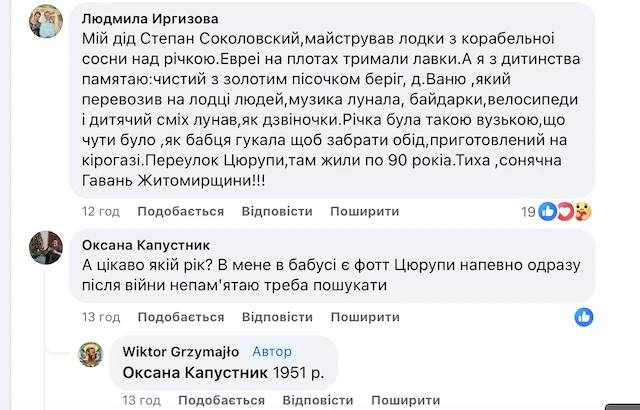Open reactions list showing 19 reactions
The height and width of the screenshot is (410, 640).
(528, 211)
